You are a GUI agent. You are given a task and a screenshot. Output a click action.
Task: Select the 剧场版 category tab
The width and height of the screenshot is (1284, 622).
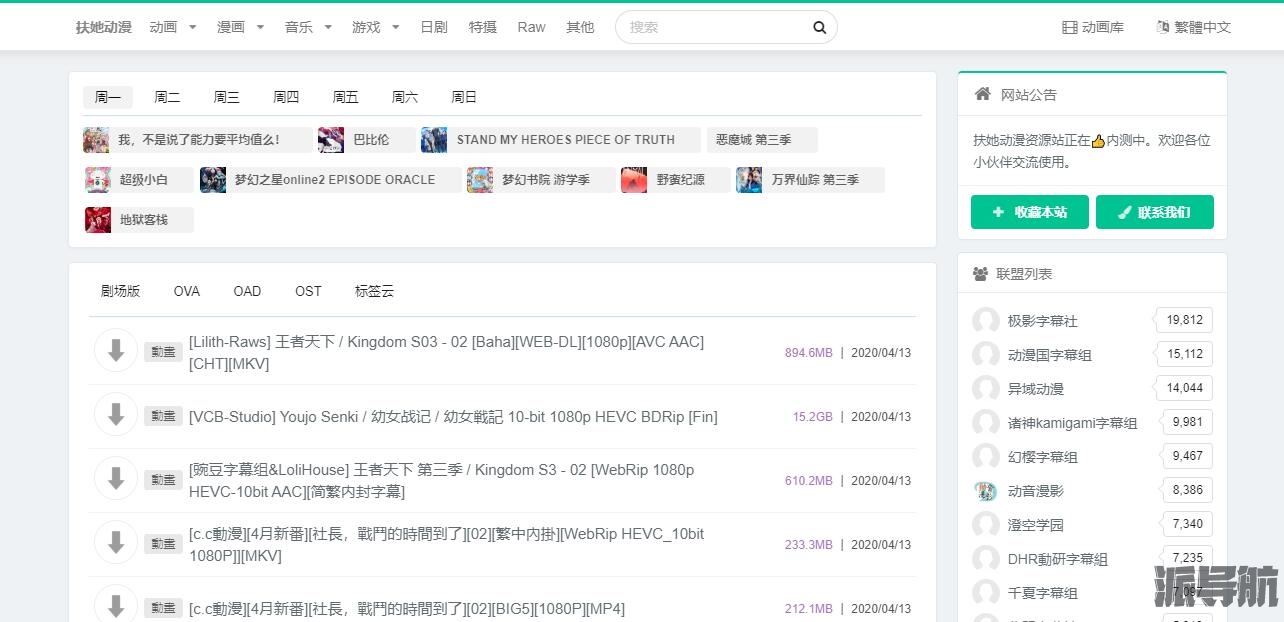(120, 291)
